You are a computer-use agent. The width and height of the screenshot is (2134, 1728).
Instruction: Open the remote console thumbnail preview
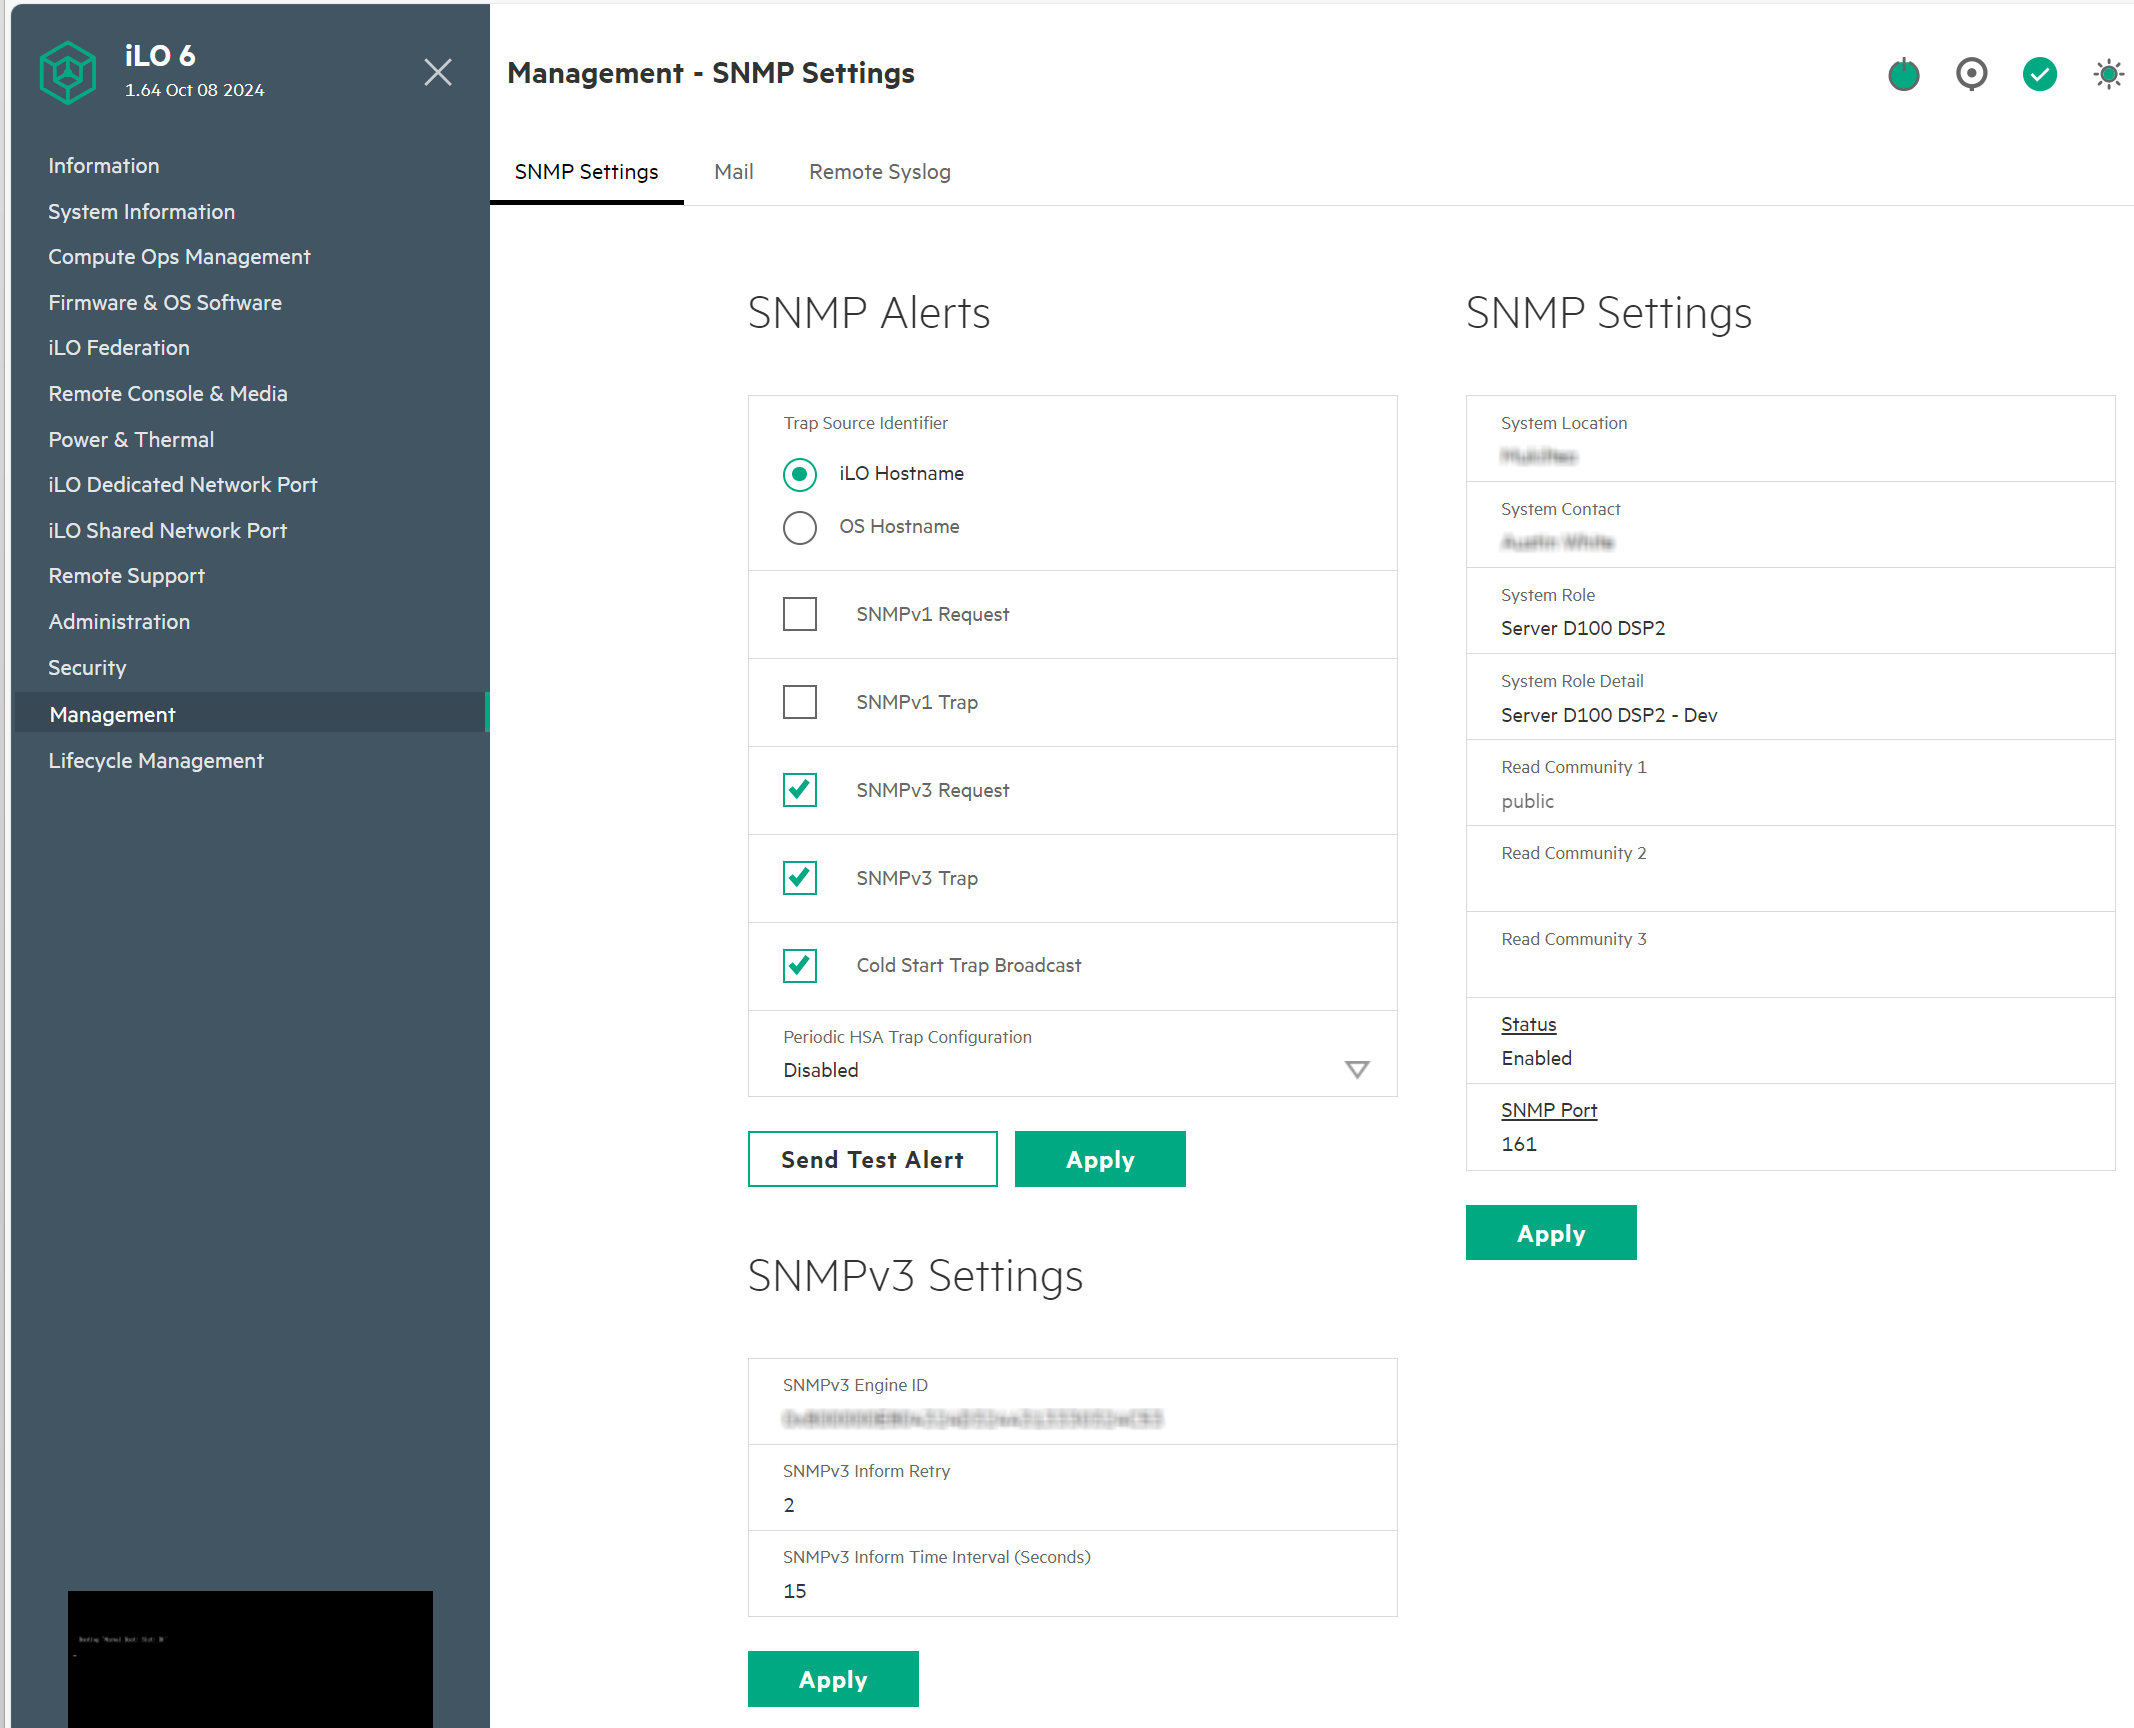coord(250,1659)
